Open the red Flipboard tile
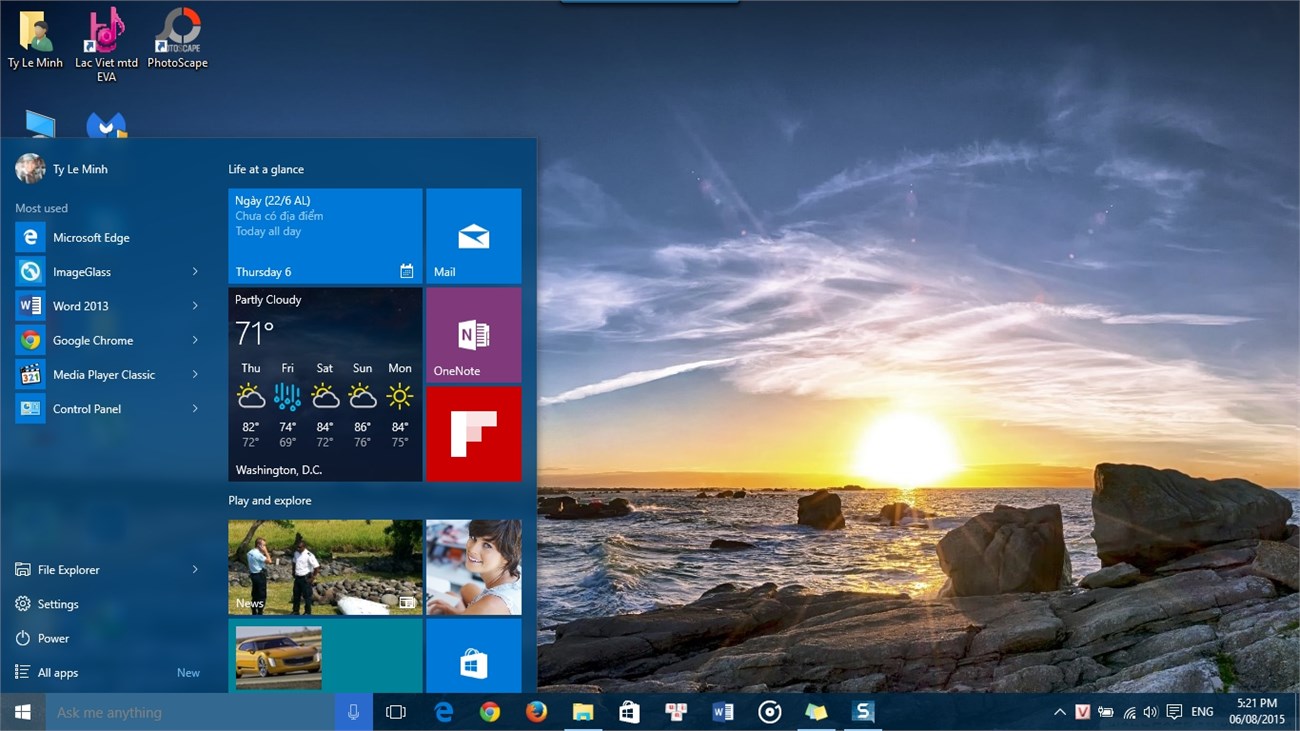Screen dimensions: 1300x731 [x=474, y=434]
